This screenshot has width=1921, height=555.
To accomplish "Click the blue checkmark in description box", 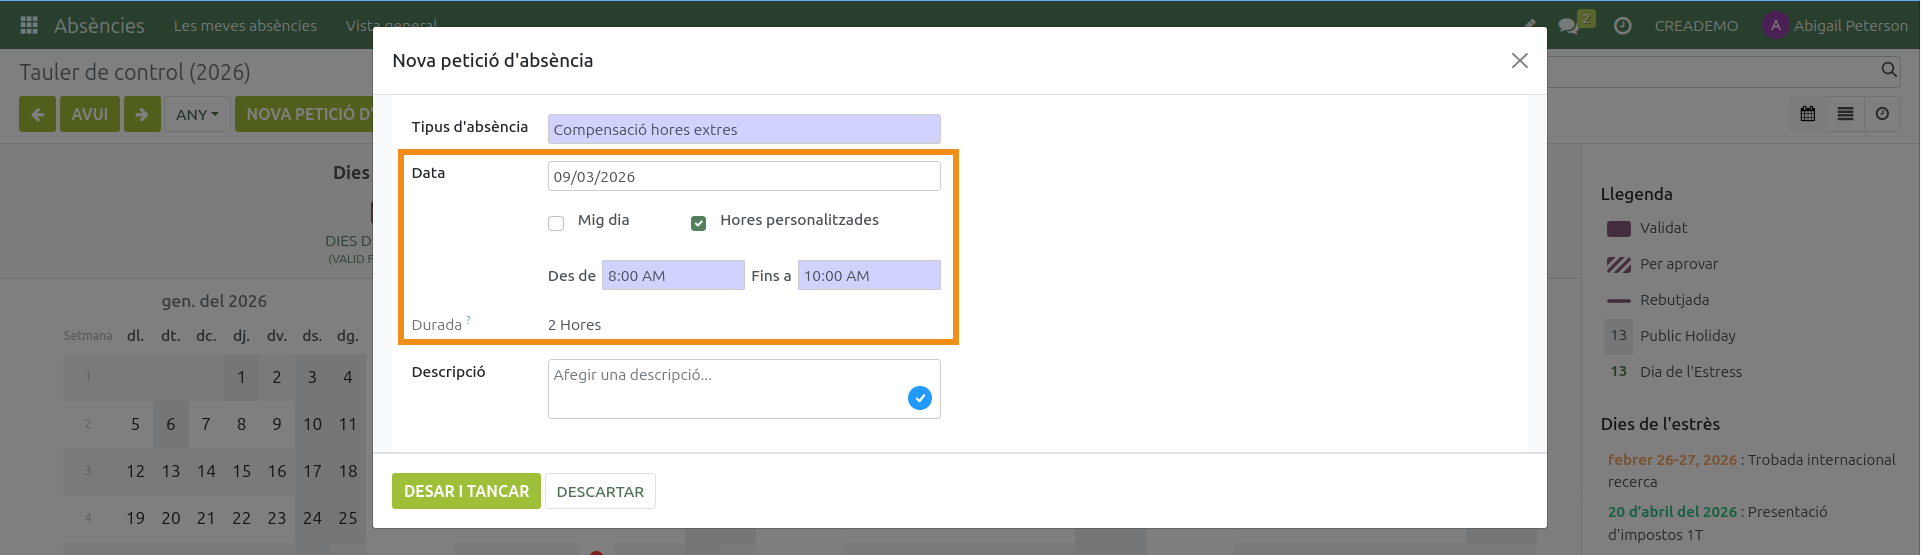I will click(x=919, y=398).
